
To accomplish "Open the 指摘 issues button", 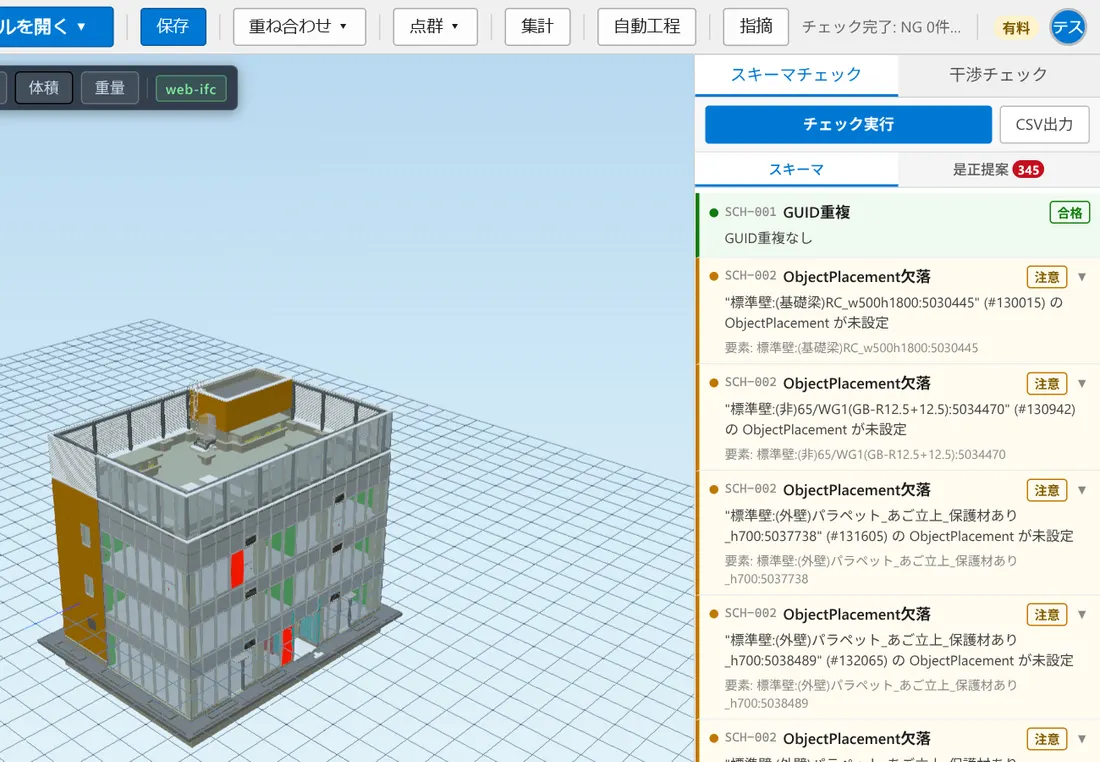I will point(756,27).
